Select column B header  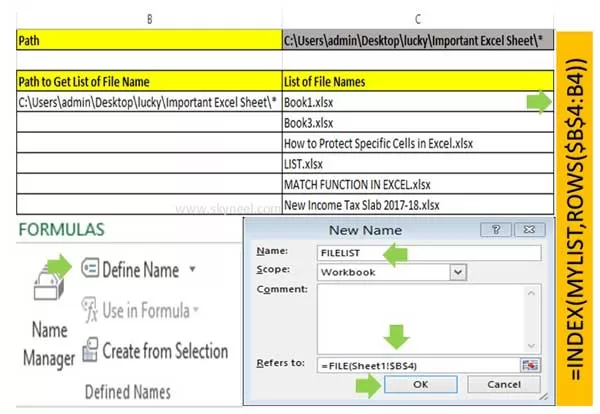[150, 19]
